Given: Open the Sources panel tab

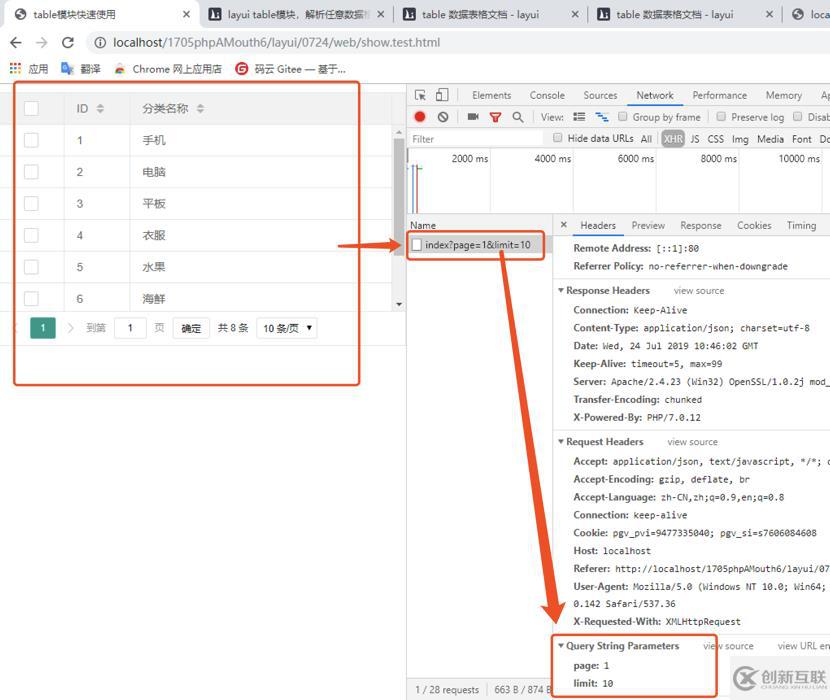Looking at the screenshot, I should tap(600, 95).
